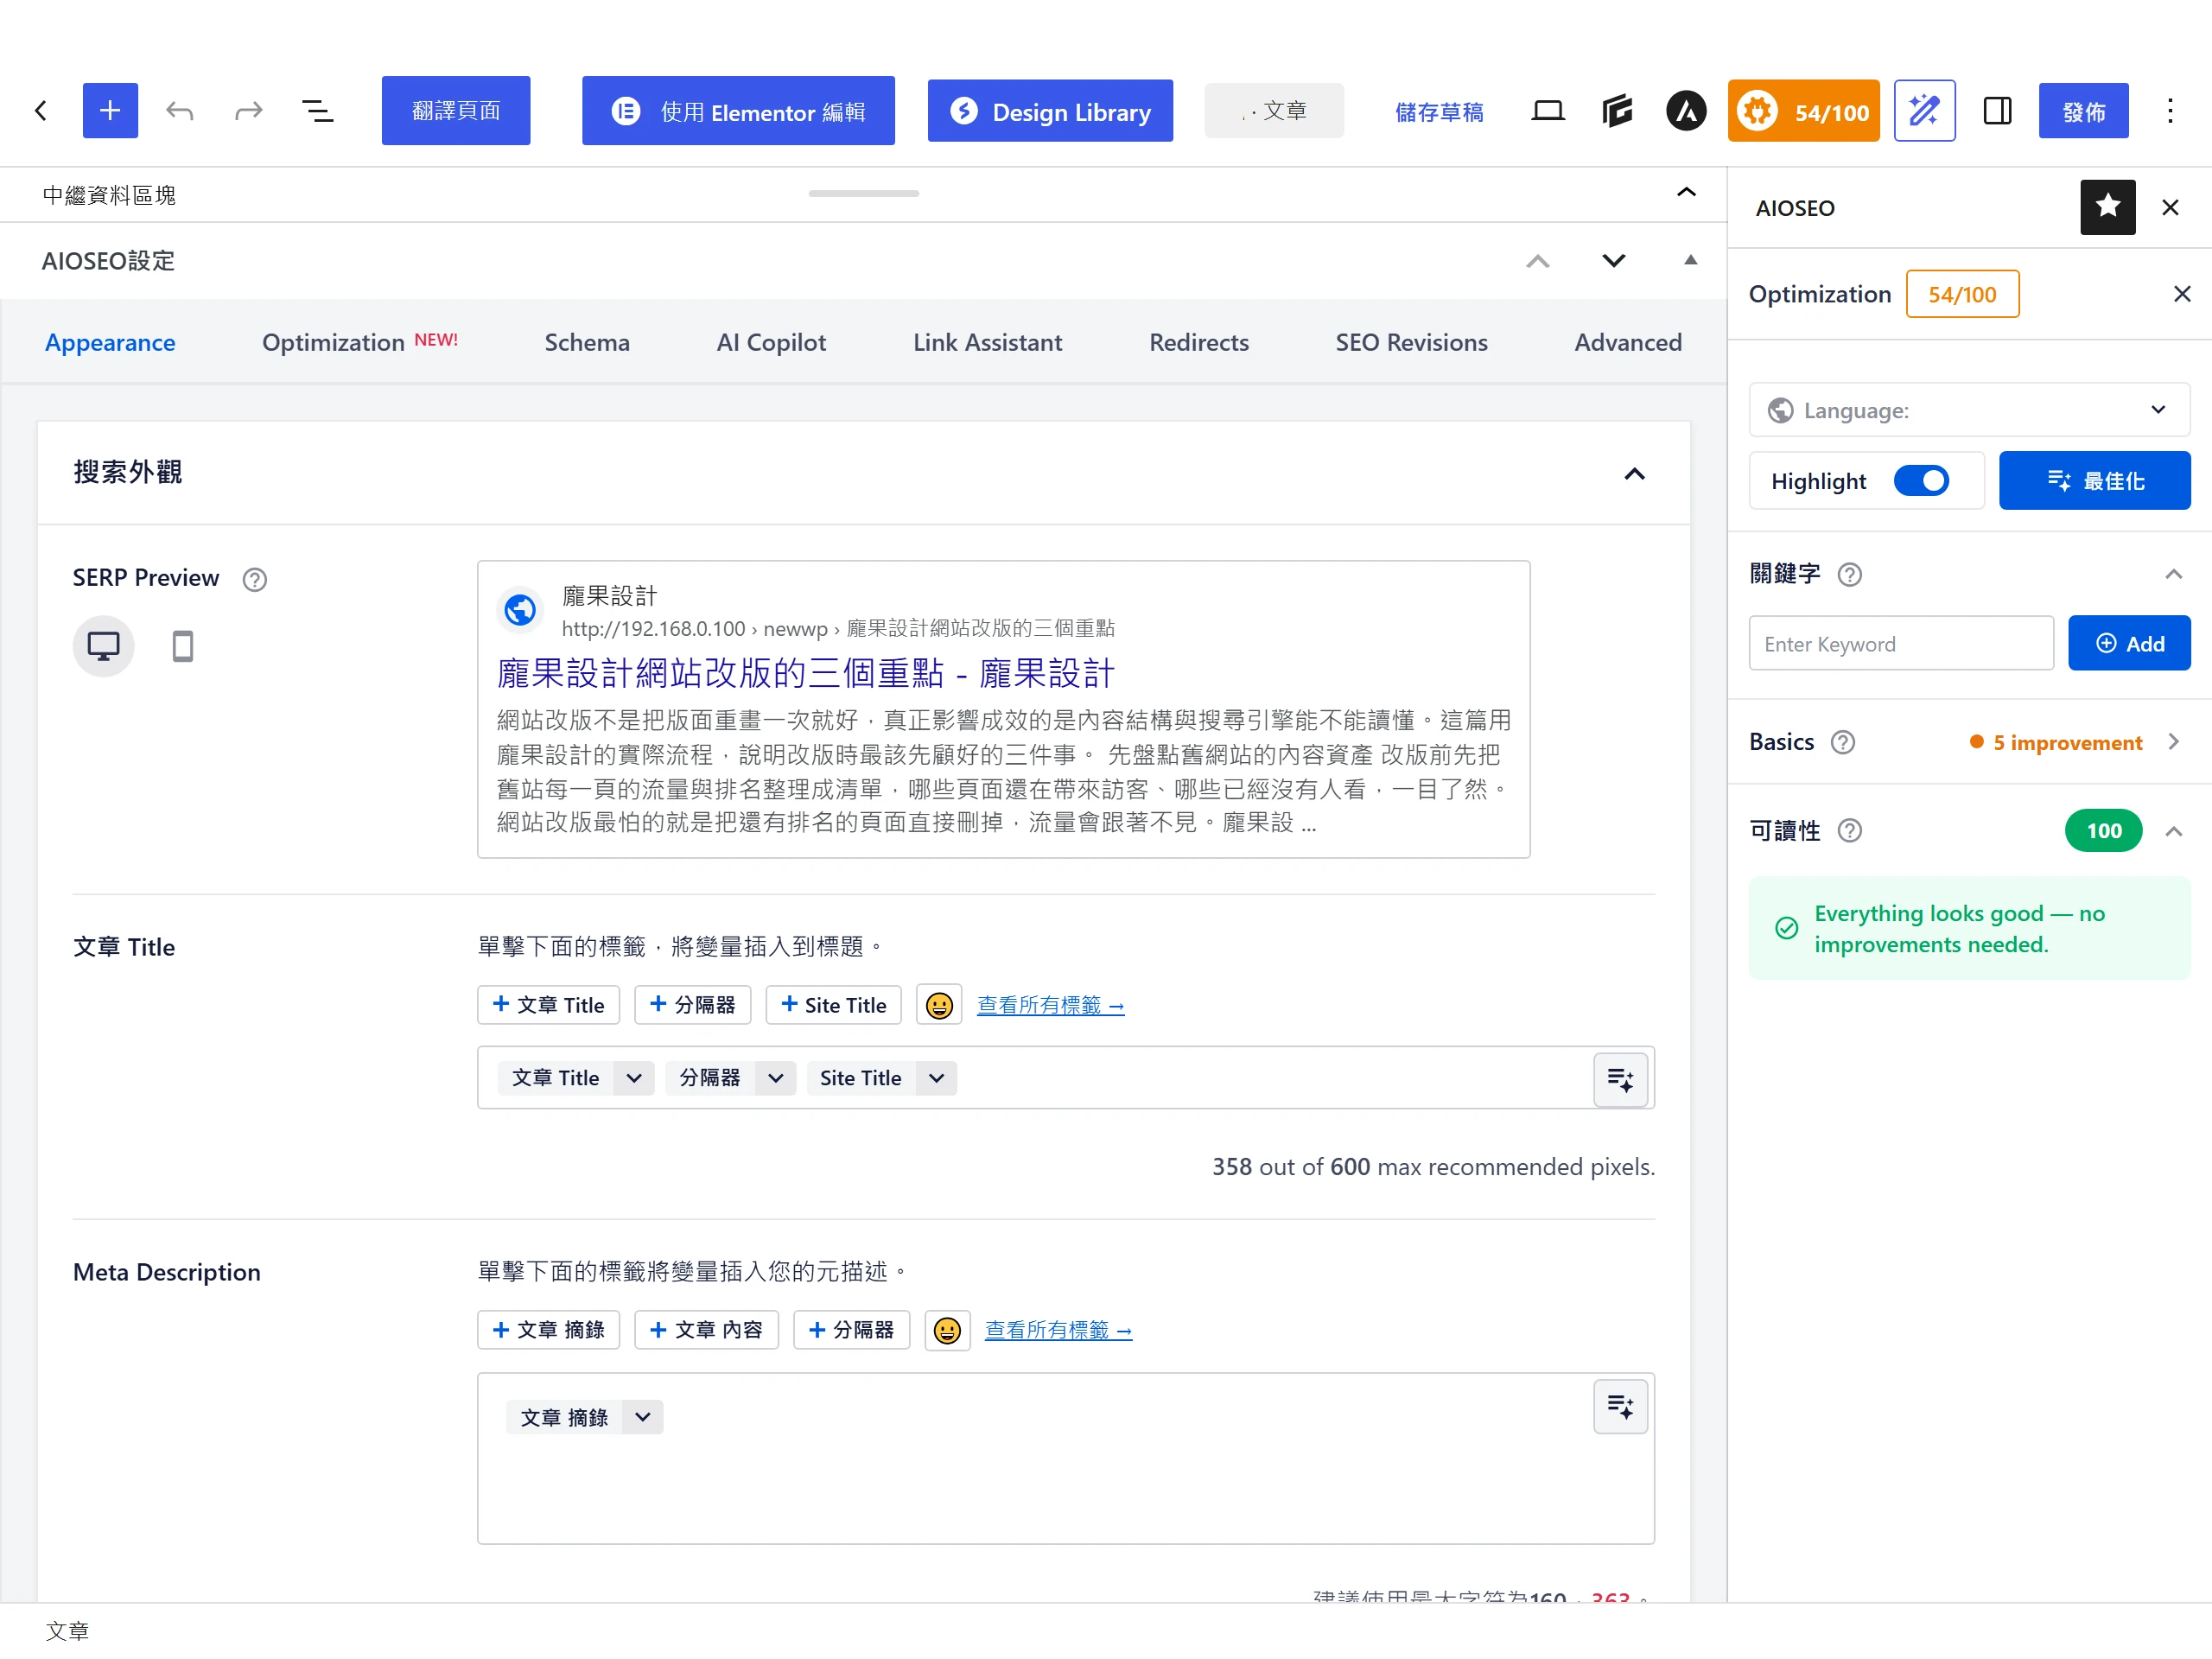
Task: Redo the last change
Action: click(248, 110)
